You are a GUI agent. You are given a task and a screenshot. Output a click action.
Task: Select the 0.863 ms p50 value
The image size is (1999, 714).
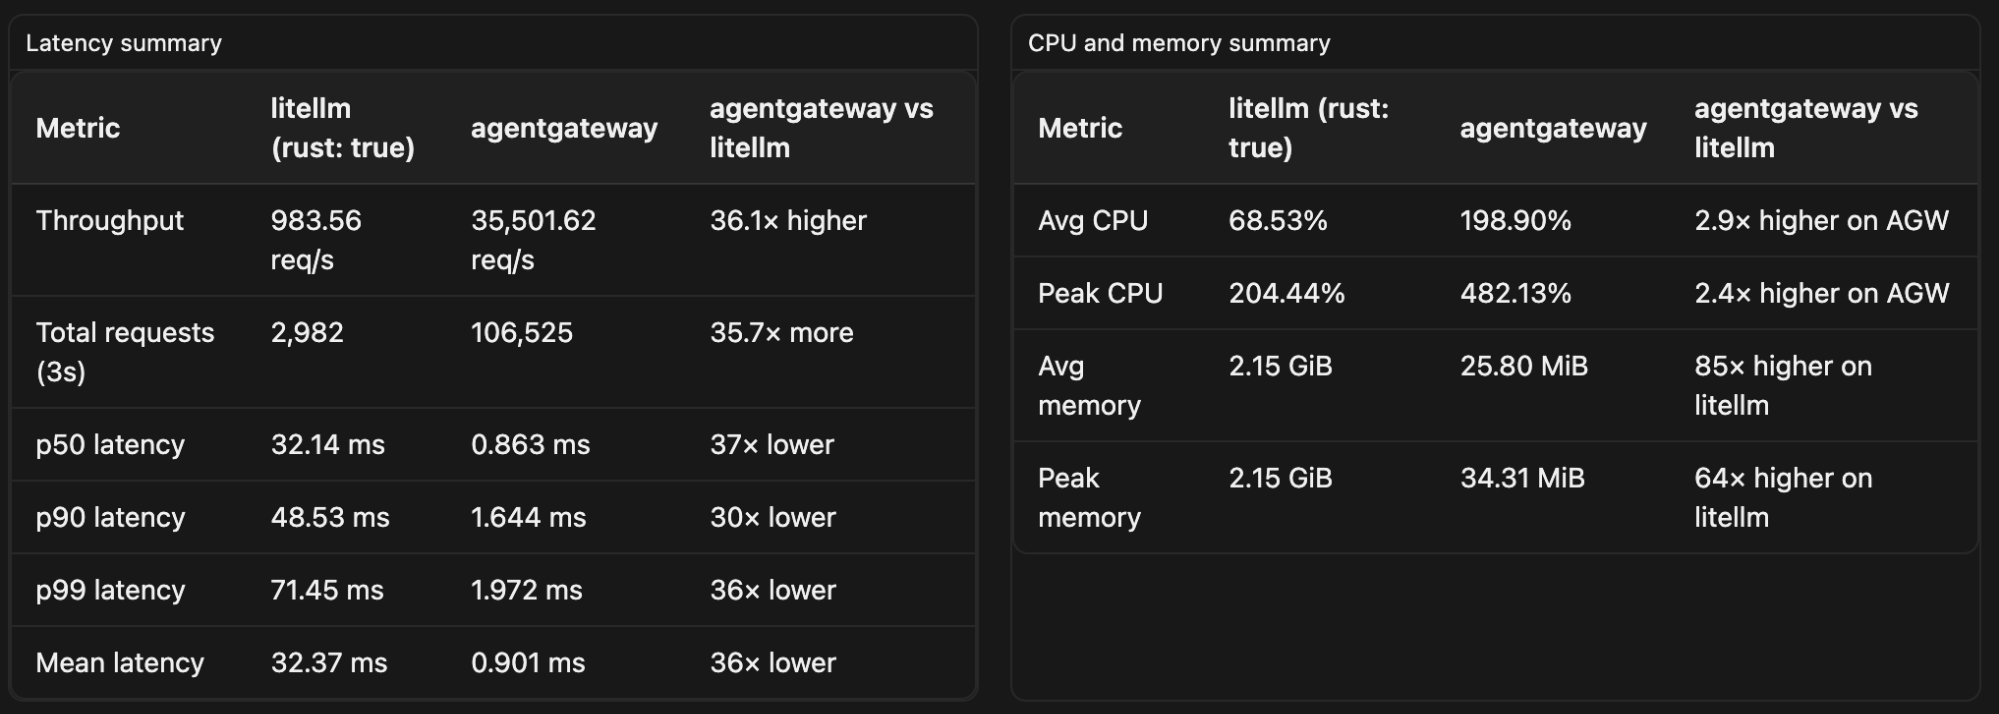[x=530, y=444]
